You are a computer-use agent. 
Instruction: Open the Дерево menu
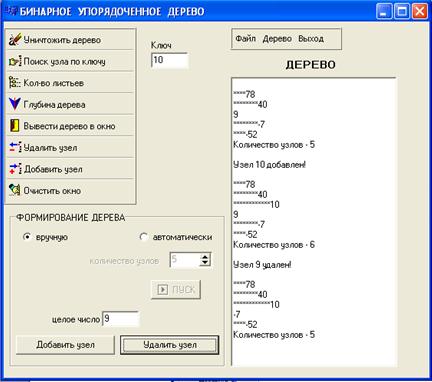point(277,39)
